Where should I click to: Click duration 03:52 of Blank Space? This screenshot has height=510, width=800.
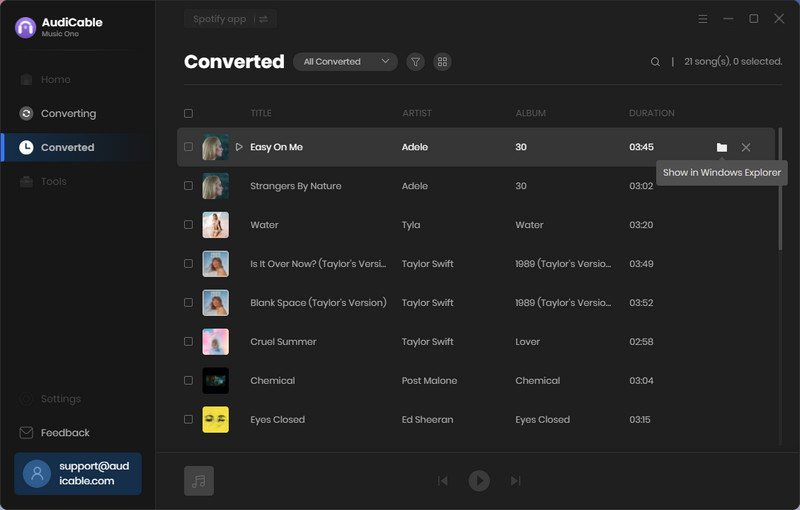point(641,302)
